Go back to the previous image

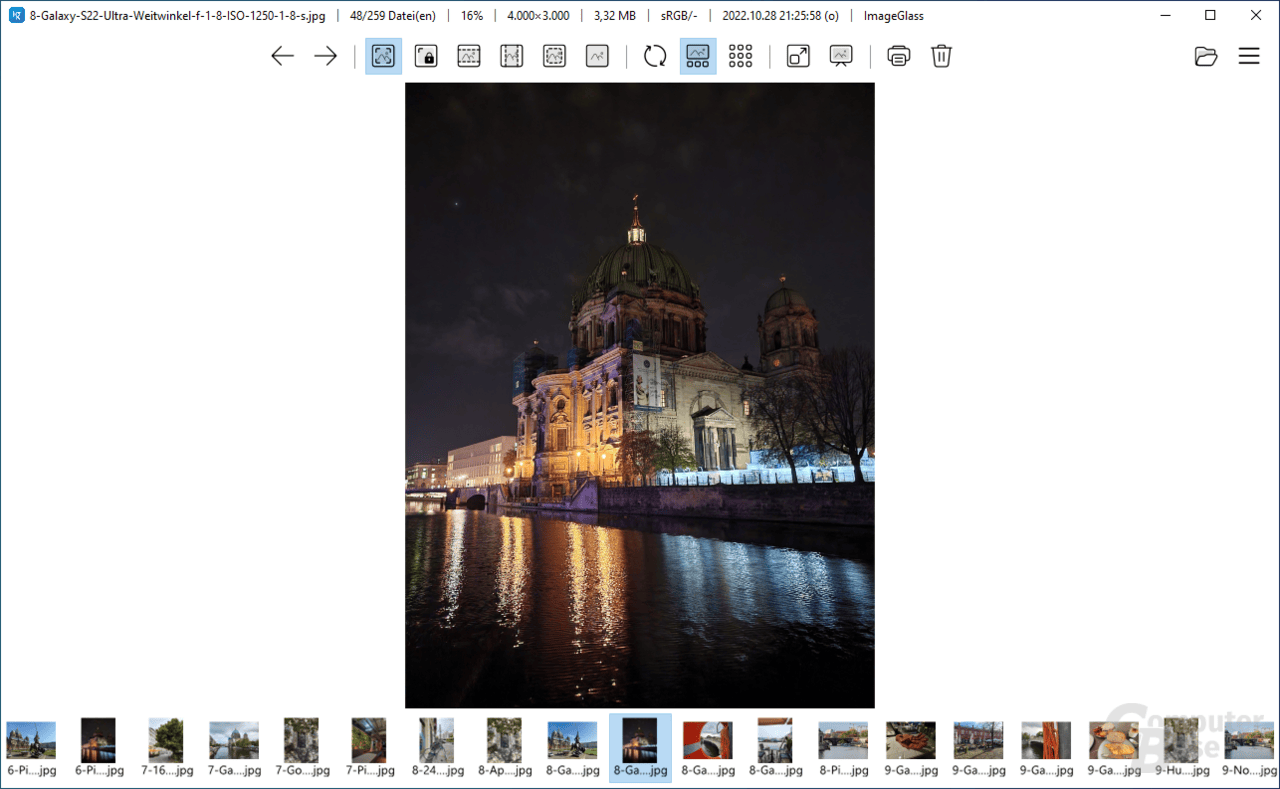click(282, 56)
